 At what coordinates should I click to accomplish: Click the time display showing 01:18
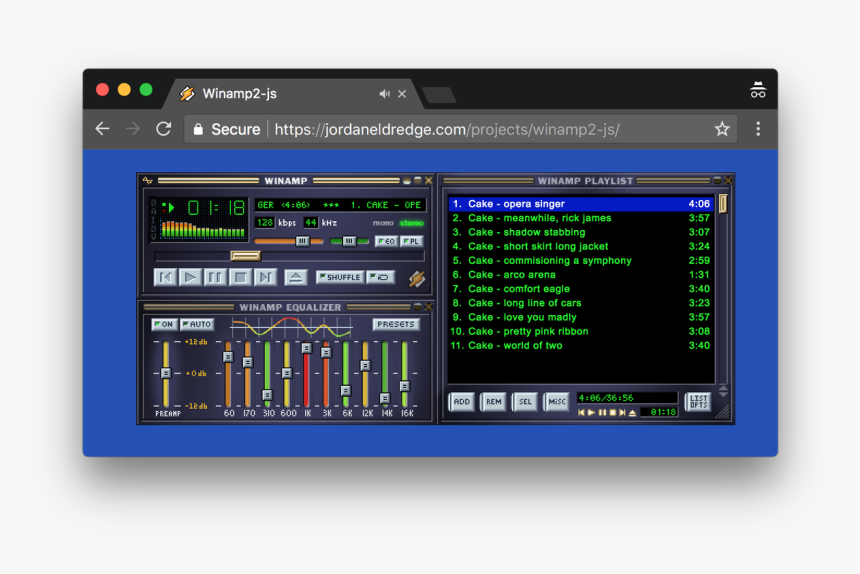(216, 208)
